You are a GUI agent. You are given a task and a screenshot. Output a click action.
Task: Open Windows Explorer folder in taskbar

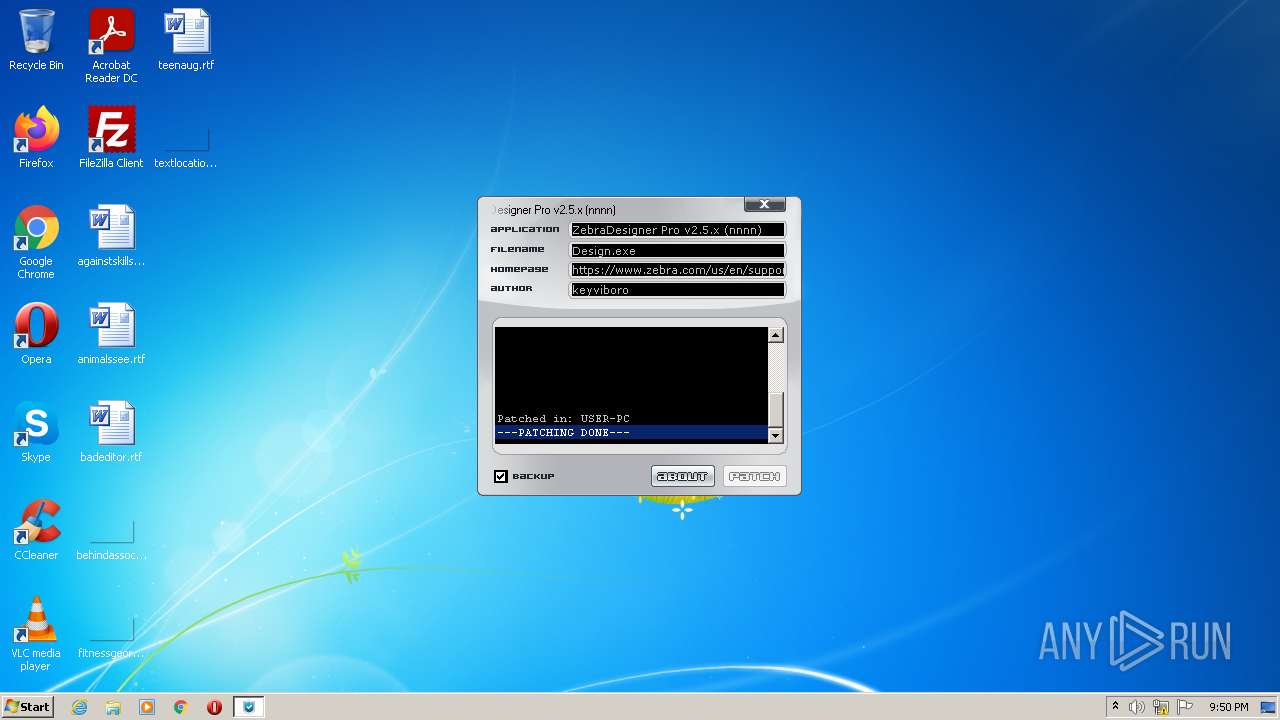point(113,707)
